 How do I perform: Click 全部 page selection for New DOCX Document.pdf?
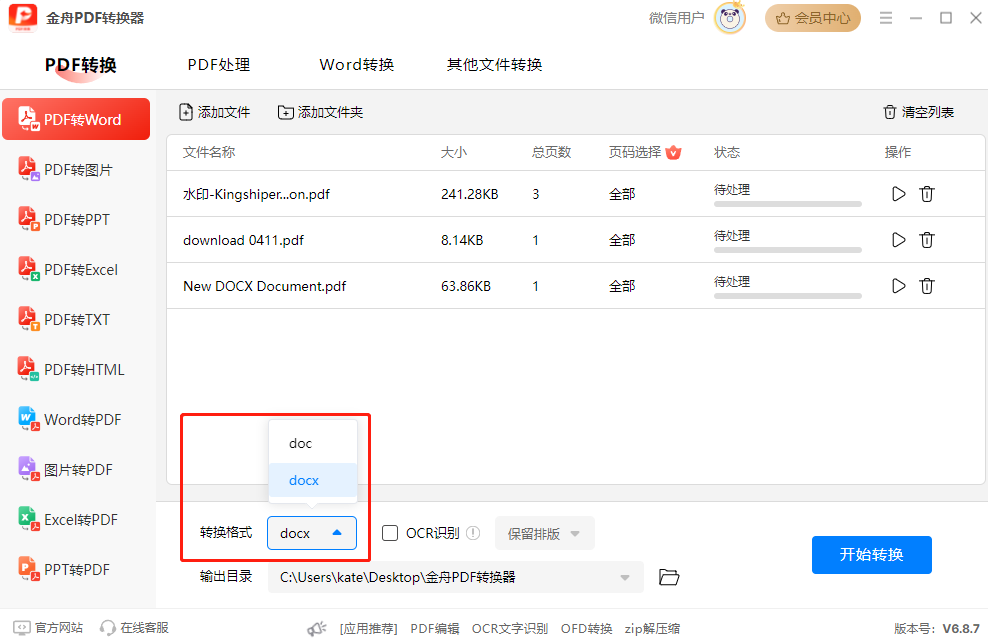(622, 286)
